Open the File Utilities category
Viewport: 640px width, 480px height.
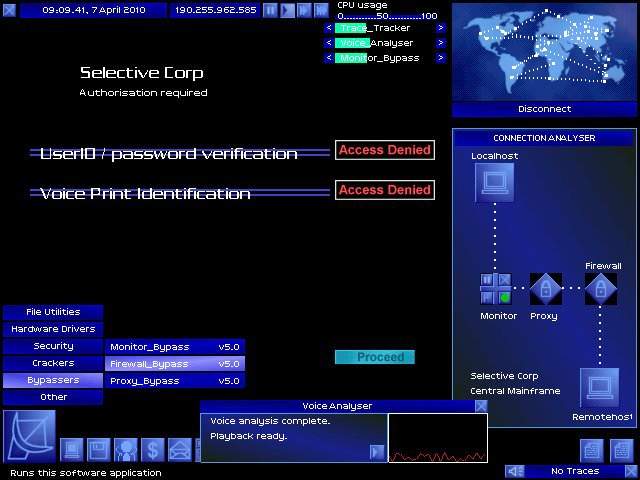coord(53,312)
